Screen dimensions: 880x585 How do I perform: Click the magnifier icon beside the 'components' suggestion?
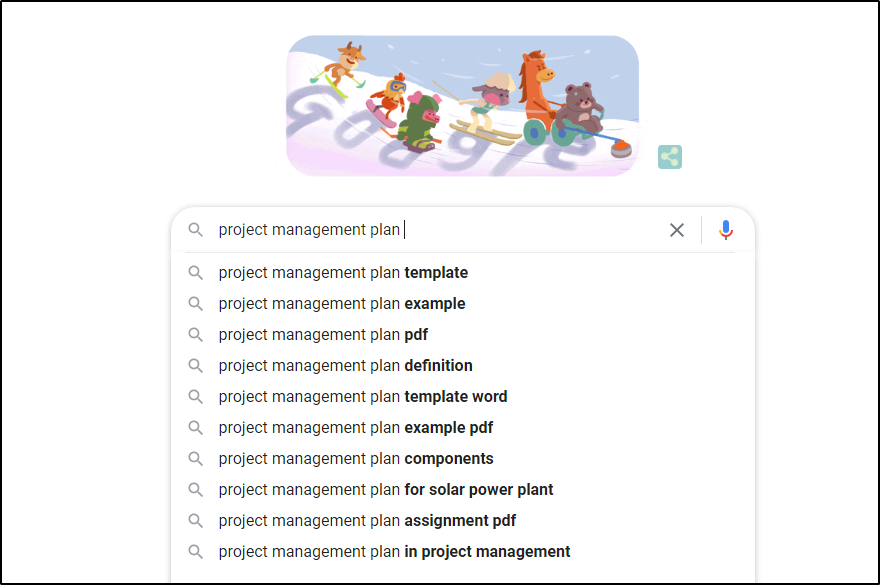click(x=196, y=459)
